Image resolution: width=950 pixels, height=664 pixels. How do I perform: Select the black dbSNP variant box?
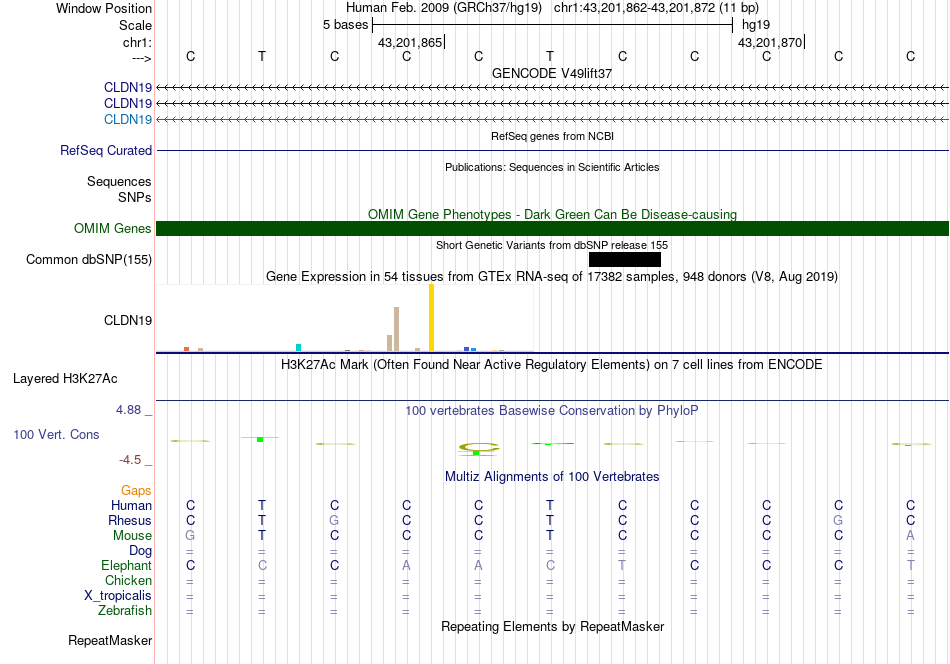[x=625, y=259]
